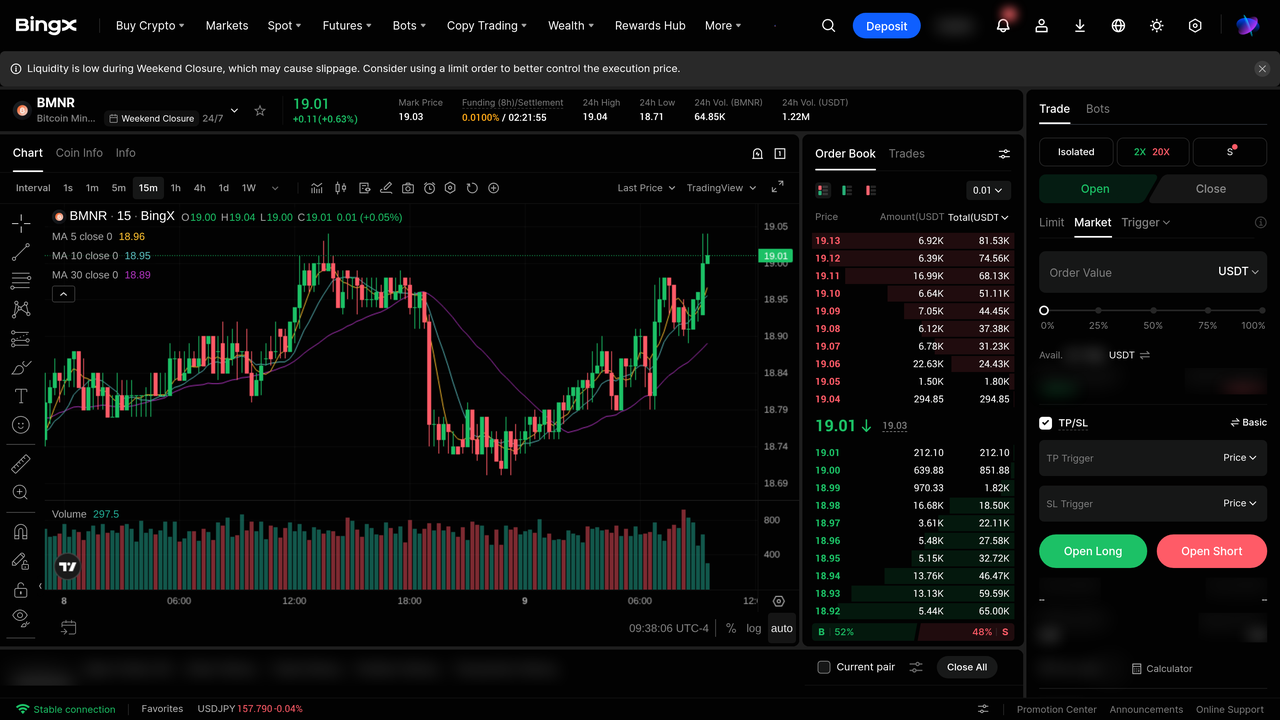Add BMNR to favorites with the star
1280x720 pixels.
click(260, 110)
